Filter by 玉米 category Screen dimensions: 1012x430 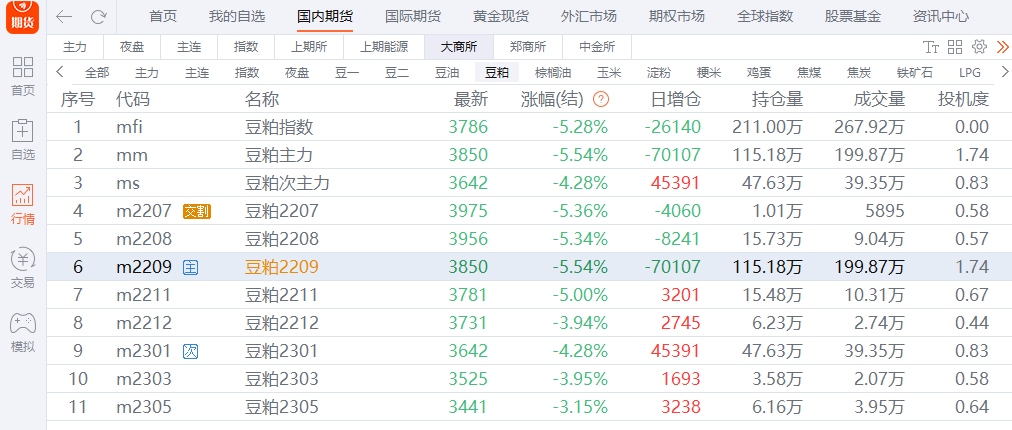[609, 72]
